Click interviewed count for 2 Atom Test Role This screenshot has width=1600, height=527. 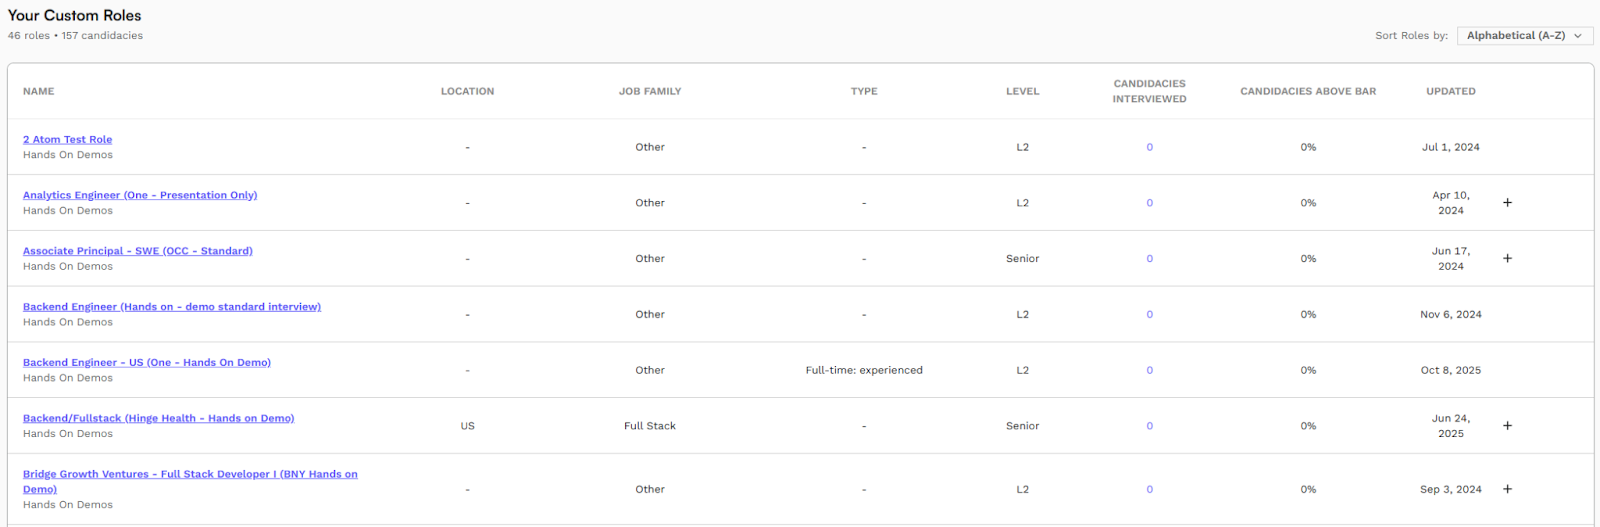tap(1150, 148)
